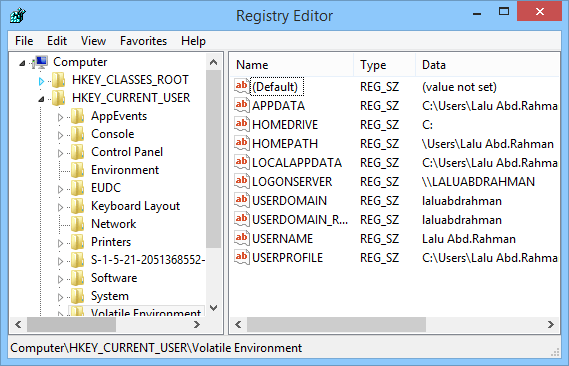Click the string icon beside LOCALAPPDATA
569x366 pixels.
pos(242,162)
